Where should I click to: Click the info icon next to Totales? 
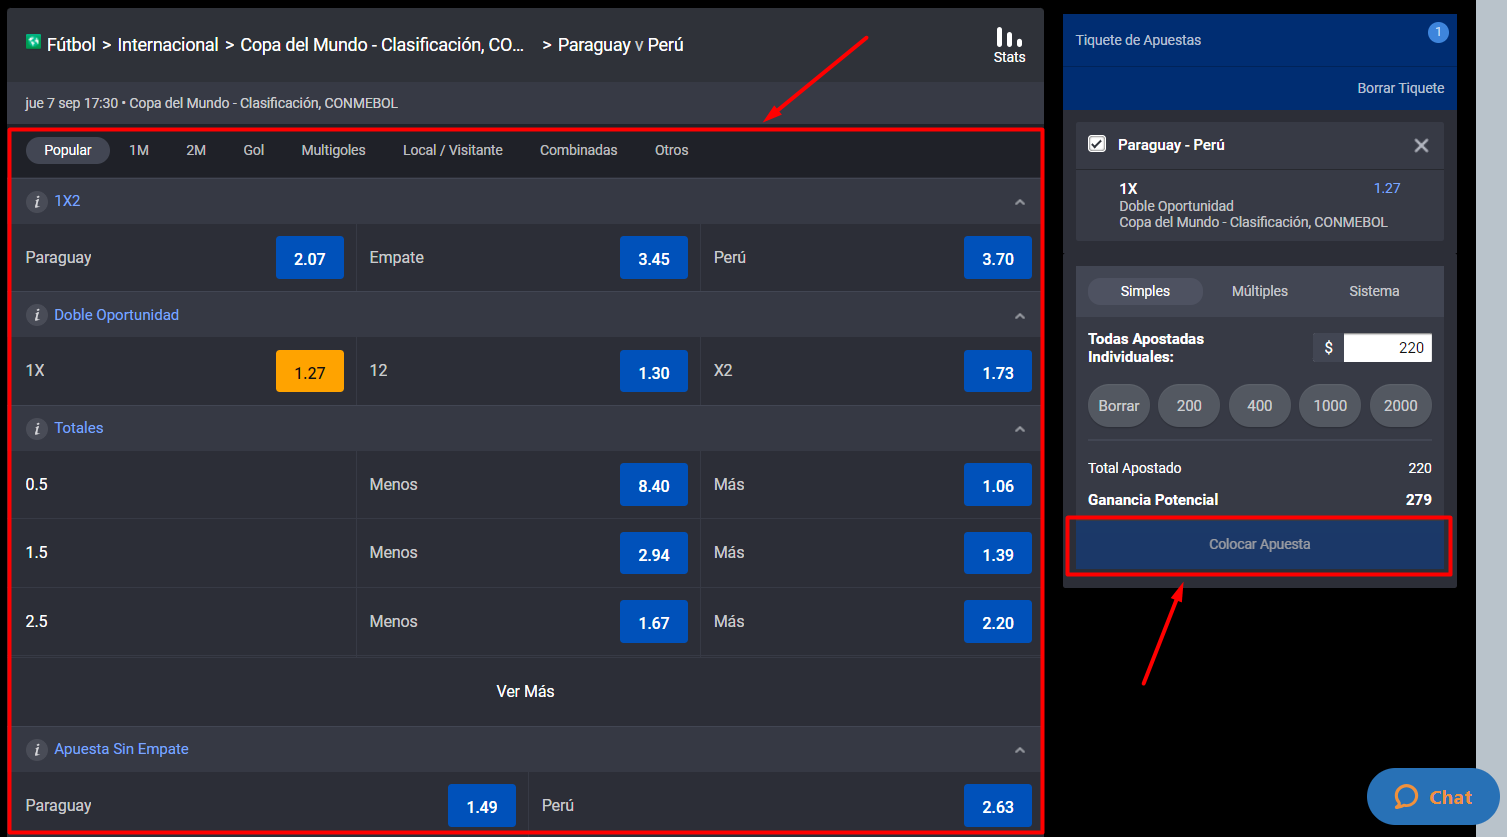[x=37, y=428]
